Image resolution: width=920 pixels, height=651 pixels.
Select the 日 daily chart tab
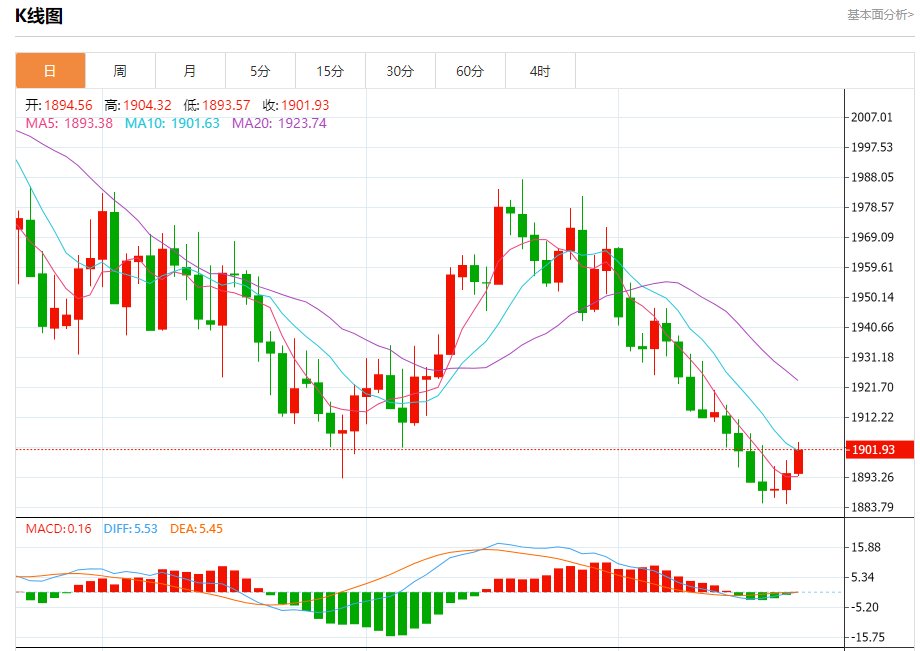coord(50,71)
